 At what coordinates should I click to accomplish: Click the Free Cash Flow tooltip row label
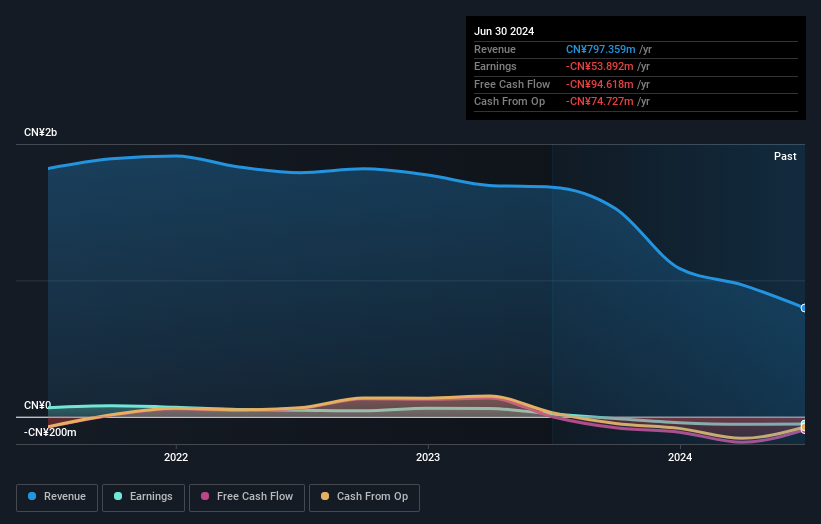pyautogui.click(x=512, y=84)
